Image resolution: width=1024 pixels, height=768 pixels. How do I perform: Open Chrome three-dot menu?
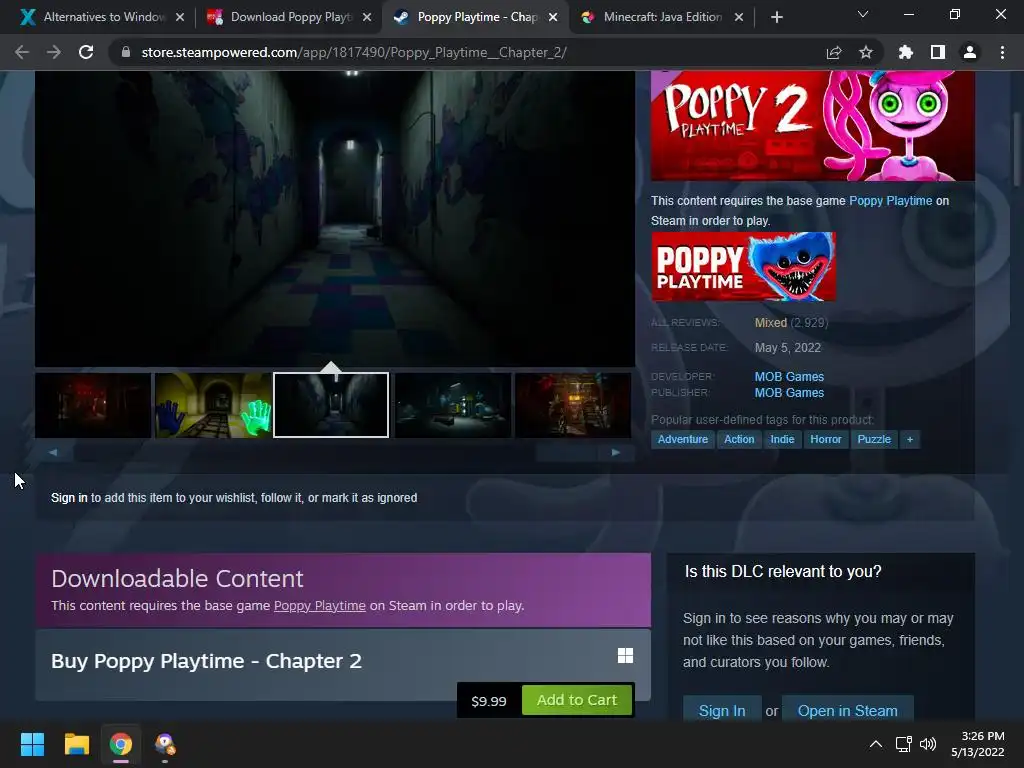(x=1002, y=52)
